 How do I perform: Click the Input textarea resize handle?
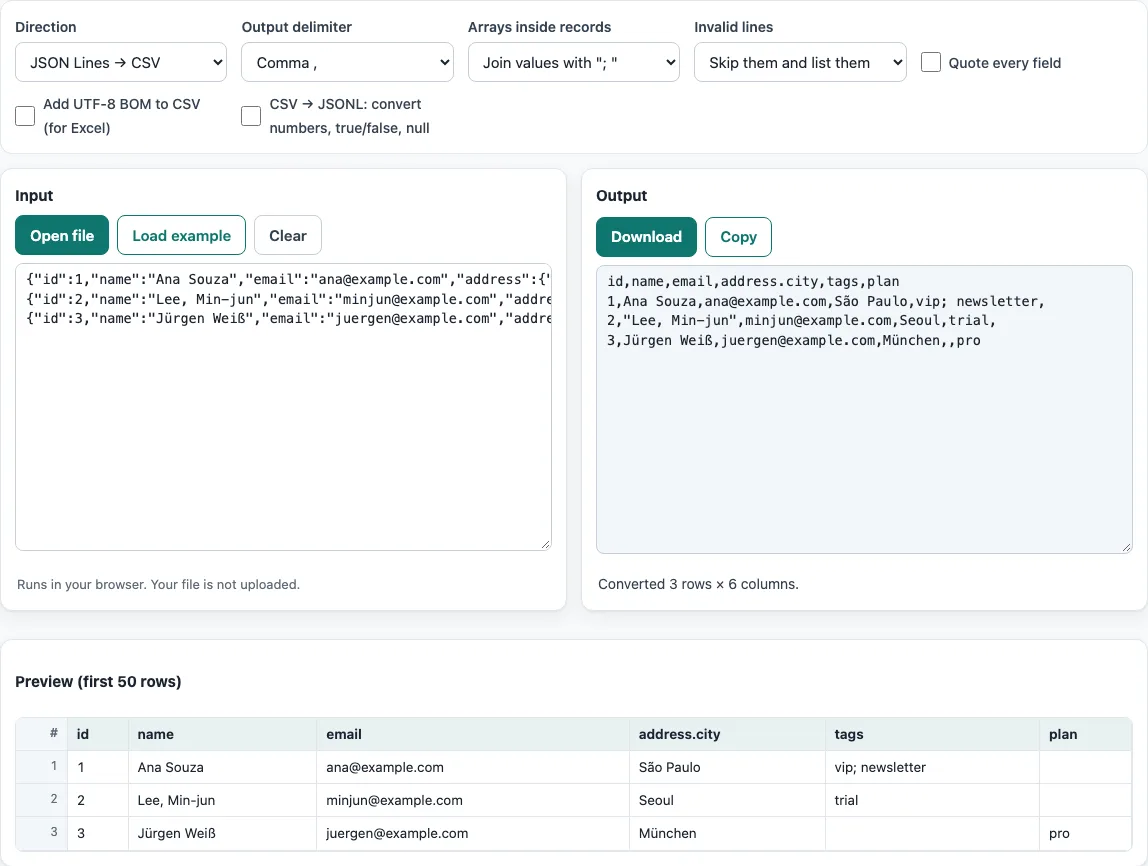pyautogui.click(x=545, y=544)
